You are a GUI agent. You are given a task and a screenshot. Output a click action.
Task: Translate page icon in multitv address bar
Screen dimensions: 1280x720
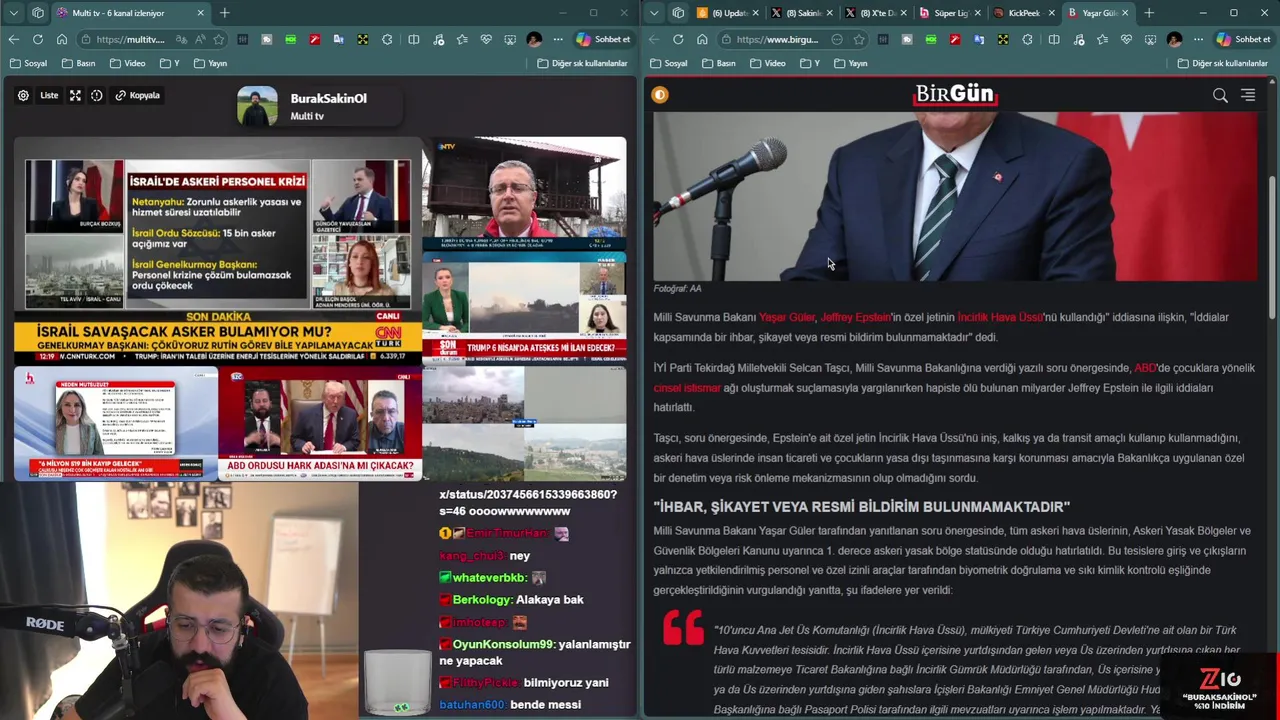[181, 39]
